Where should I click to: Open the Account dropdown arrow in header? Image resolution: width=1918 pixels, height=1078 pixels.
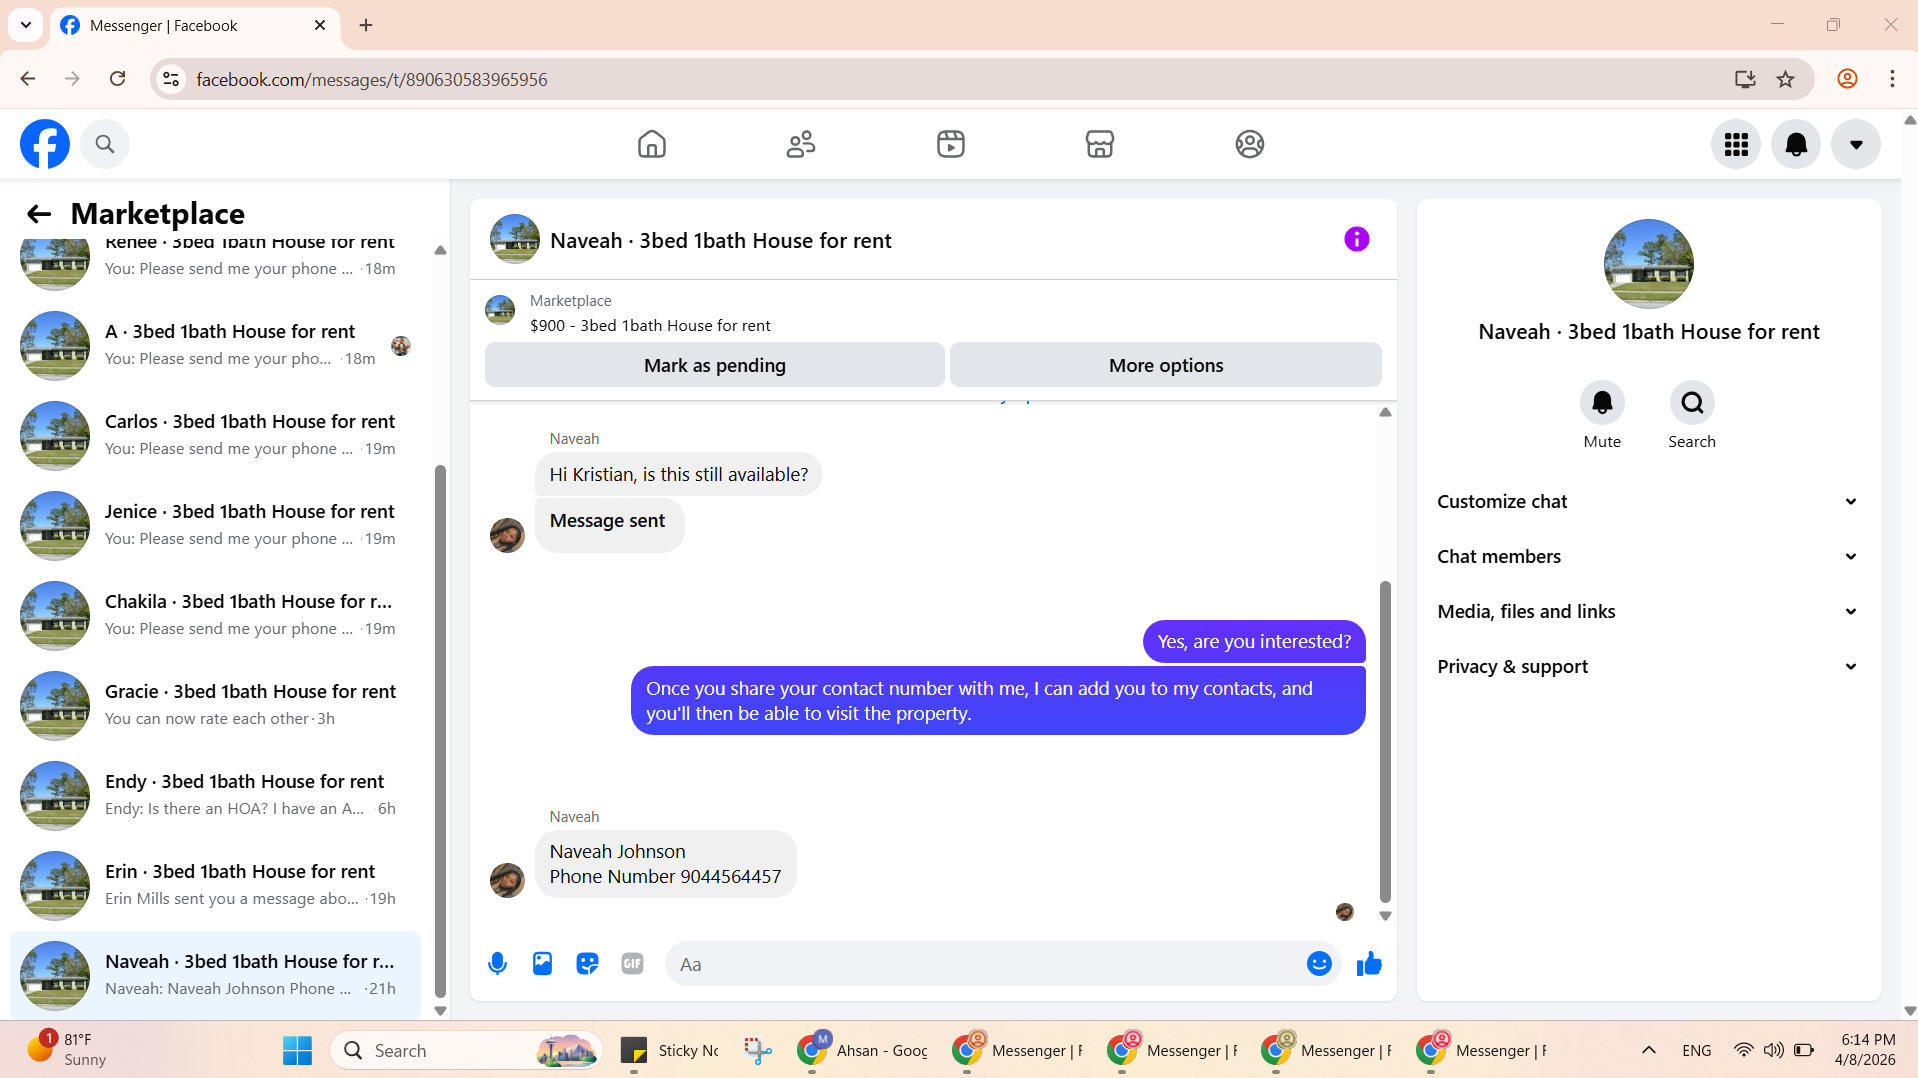(1856, 144)
